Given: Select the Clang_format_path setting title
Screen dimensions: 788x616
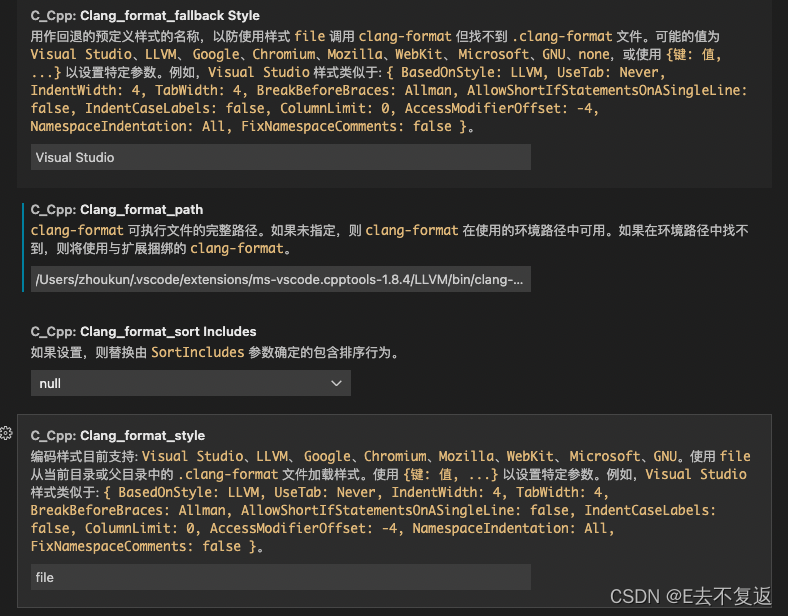Looking at the screenshot, I should pyautogui.click(x=117, y=210).
